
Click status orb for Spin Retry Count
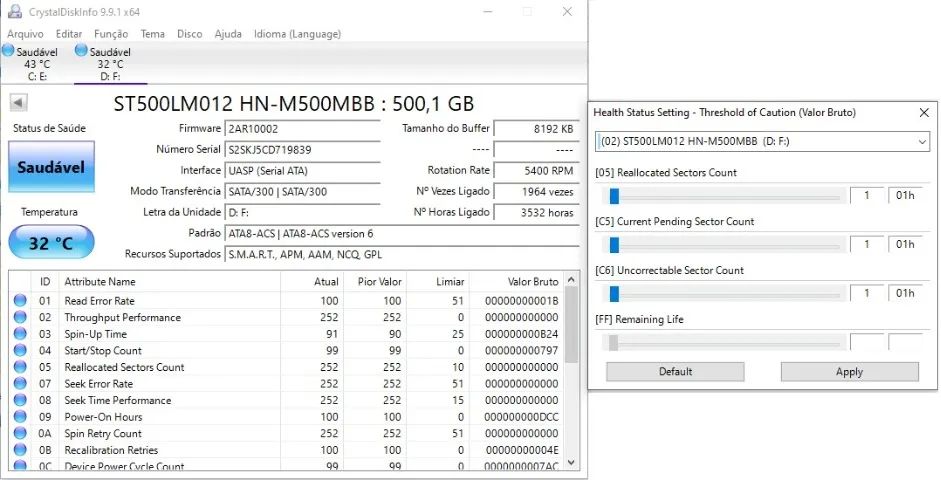pyautogui.click(x=20, y=433)
